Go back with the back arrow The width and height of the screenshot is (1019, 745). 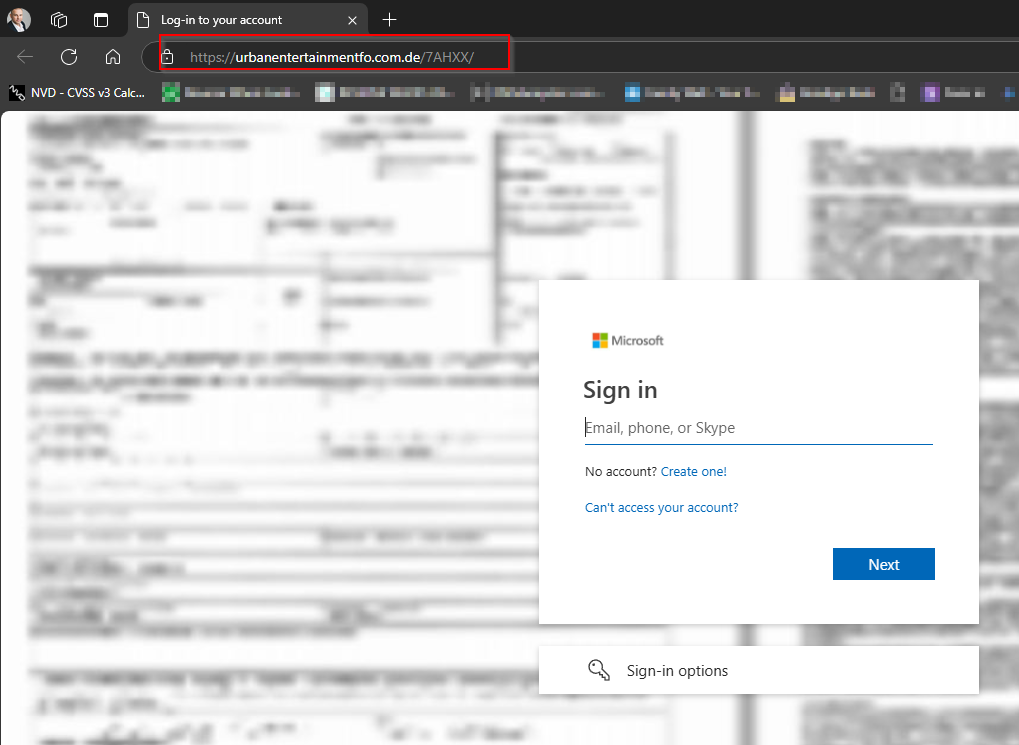point(25,57)
